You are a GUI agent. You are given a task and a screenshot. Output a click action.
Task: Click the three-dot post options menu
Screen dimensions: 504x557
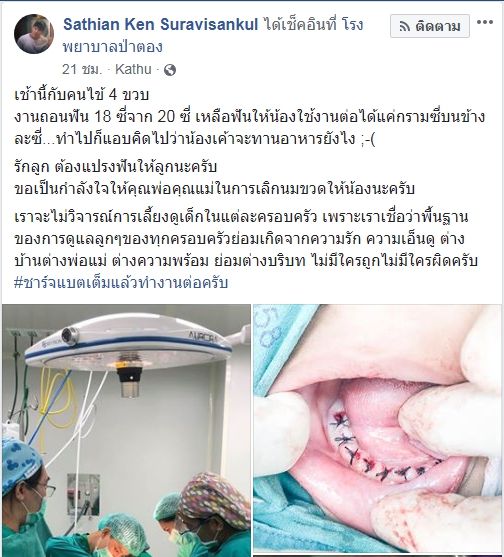485,22
